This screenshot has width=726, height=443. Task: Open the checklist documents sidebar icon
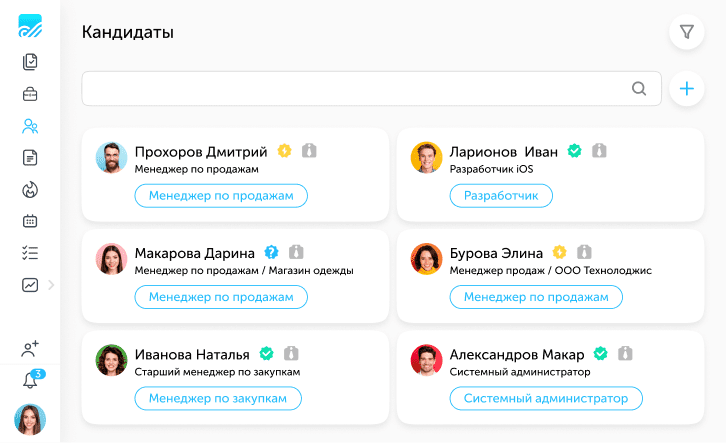pos(30,62)
